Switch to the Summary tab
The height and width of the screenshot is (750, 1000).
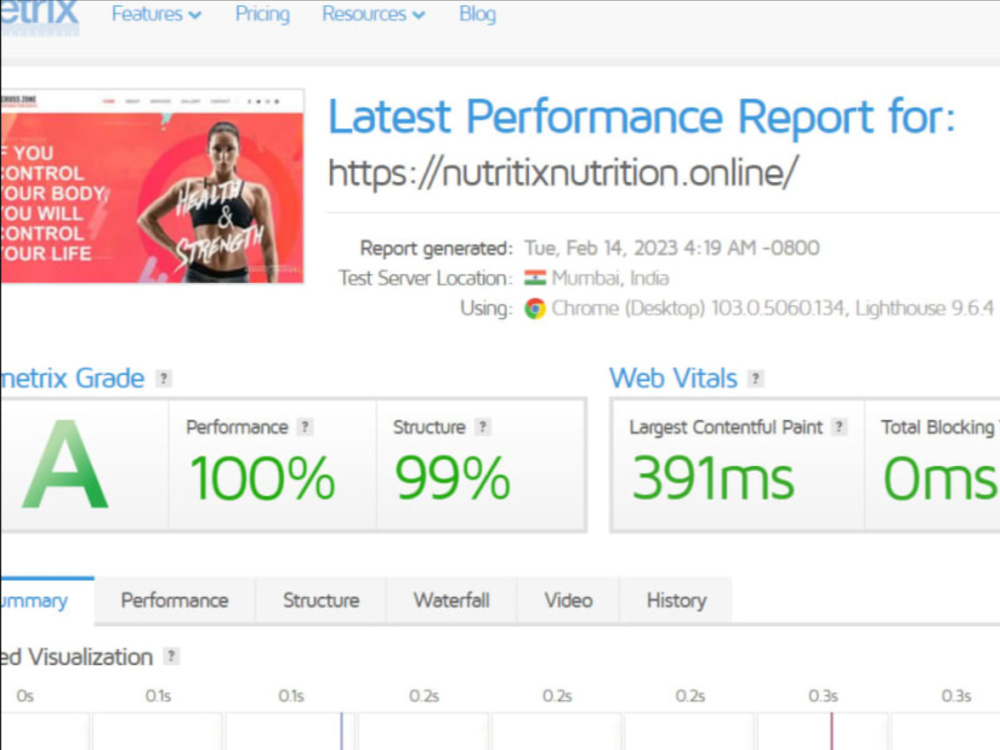tap(47, 601)
